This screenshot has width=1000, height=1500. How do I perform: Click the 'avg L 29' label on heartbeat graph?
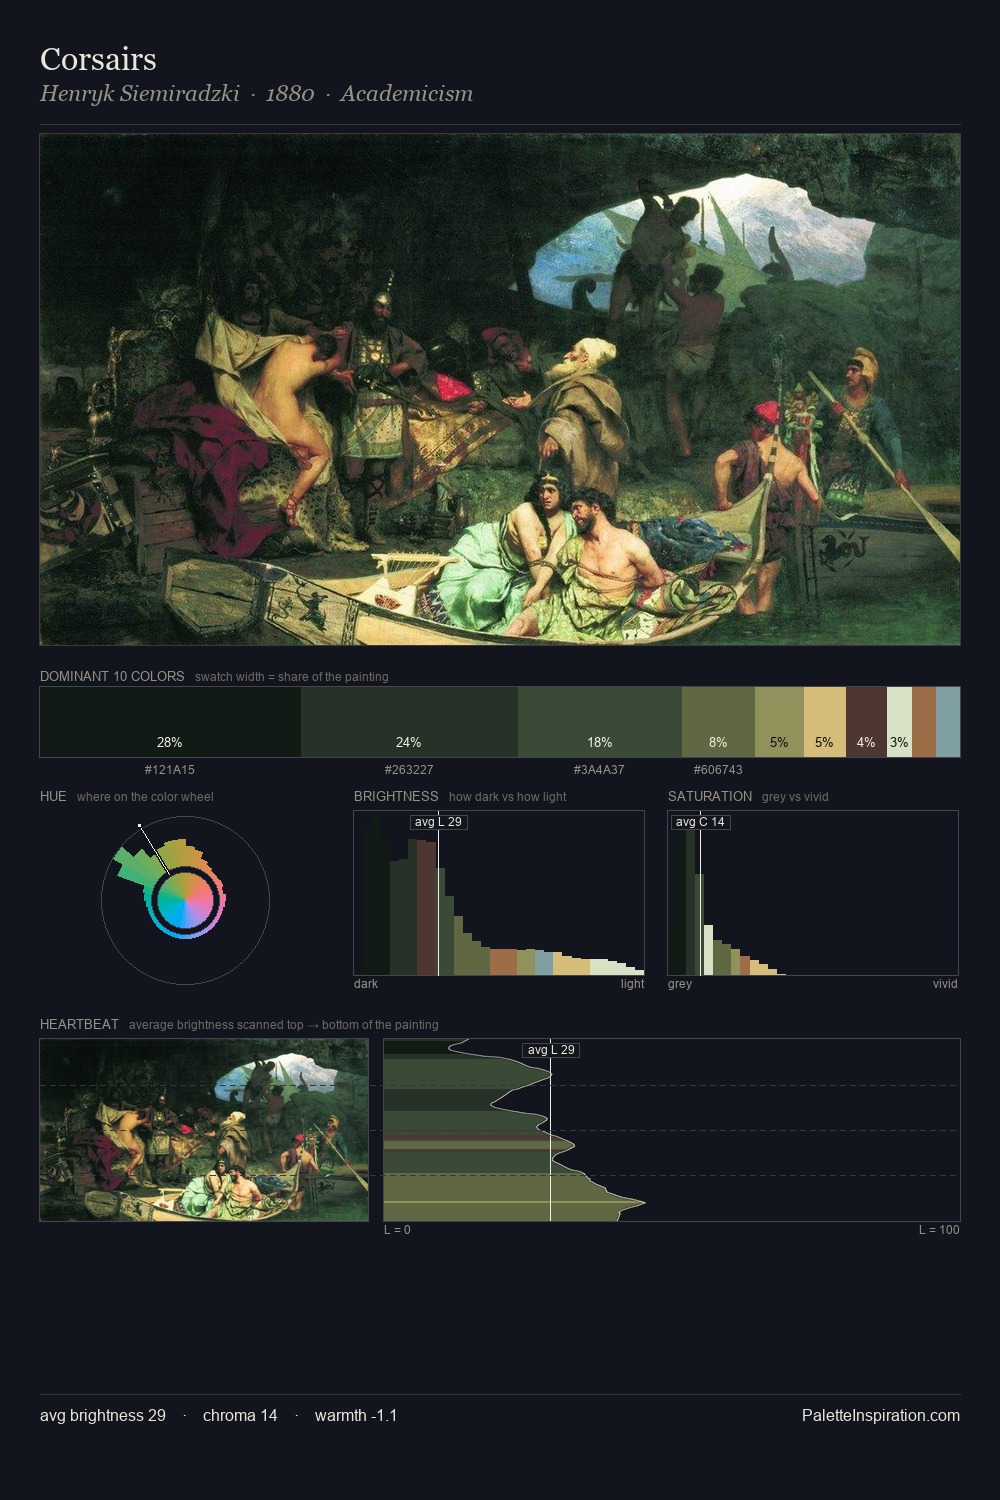pyautogui.click(x=551, y=1050)
